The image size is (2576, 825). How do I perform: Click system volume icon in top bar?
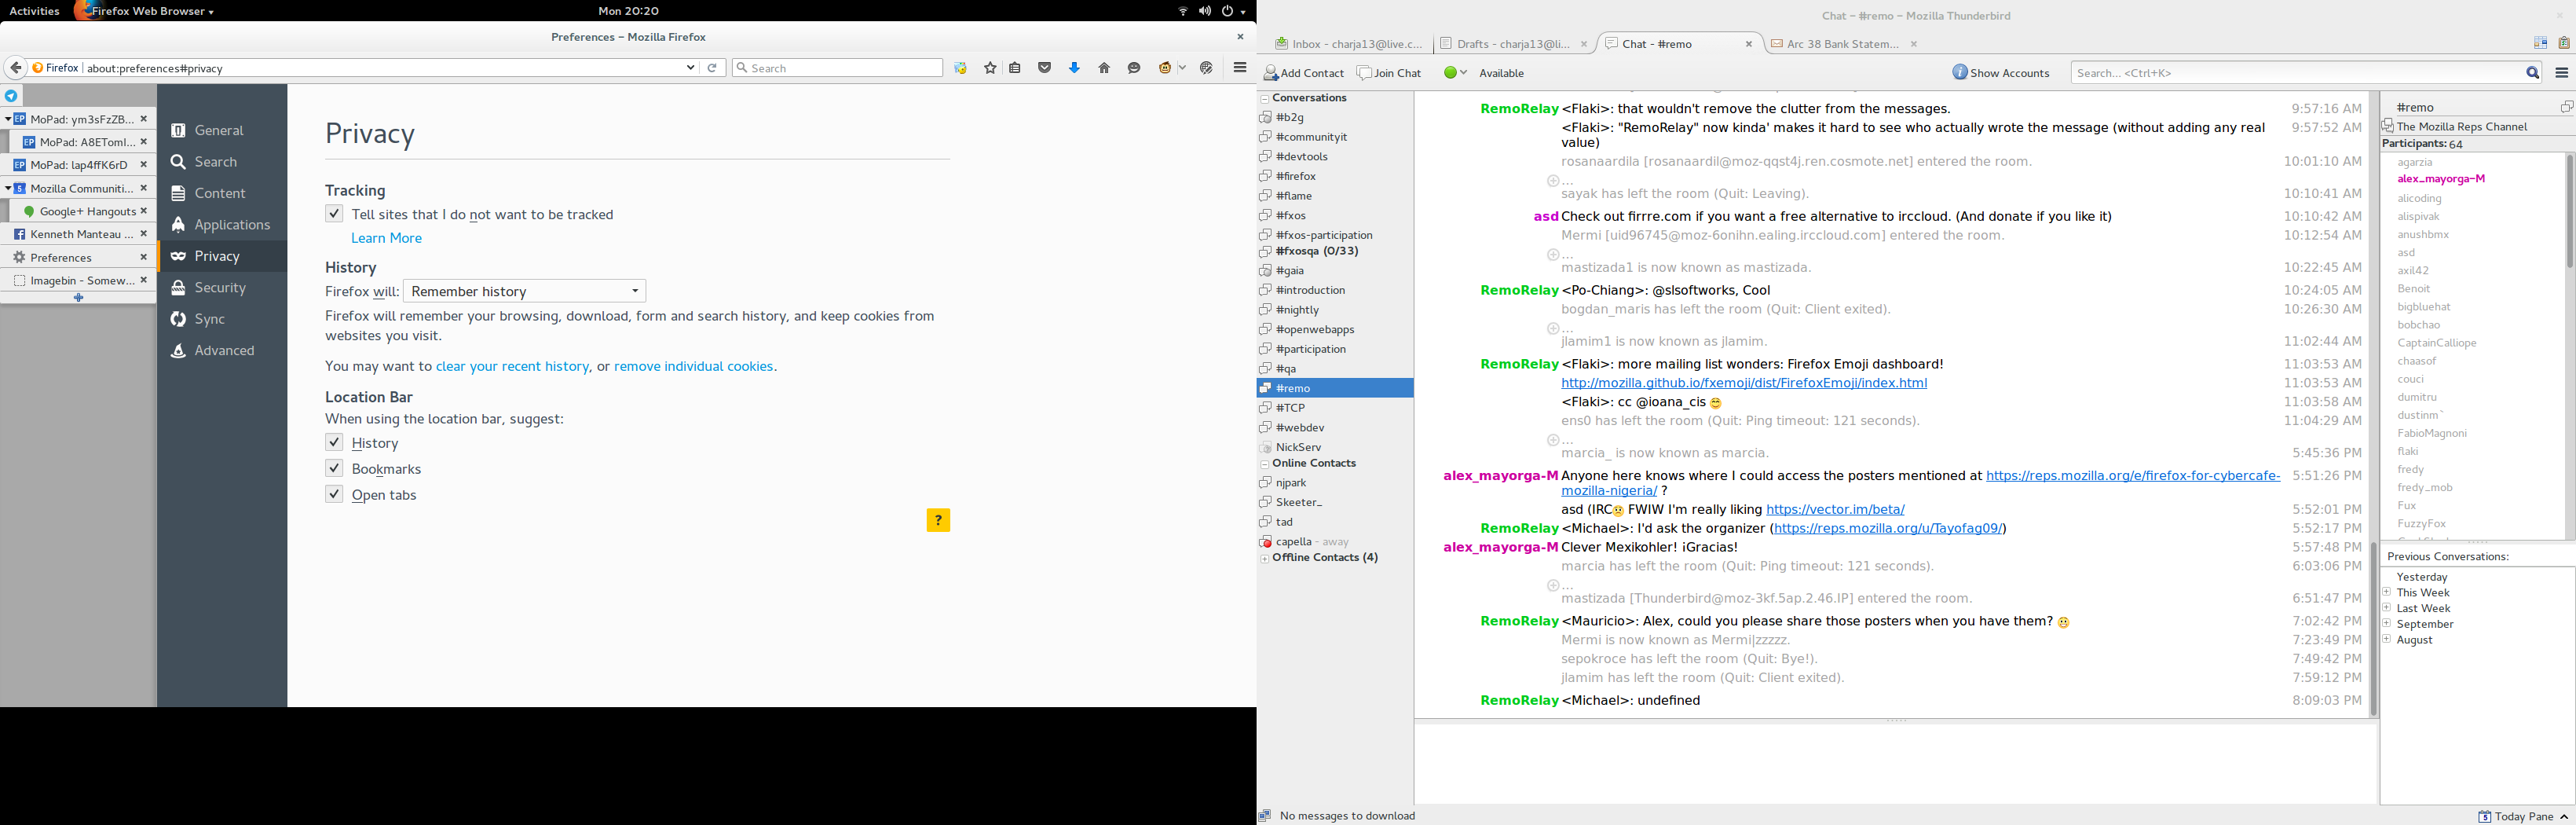coord(1205,11)
